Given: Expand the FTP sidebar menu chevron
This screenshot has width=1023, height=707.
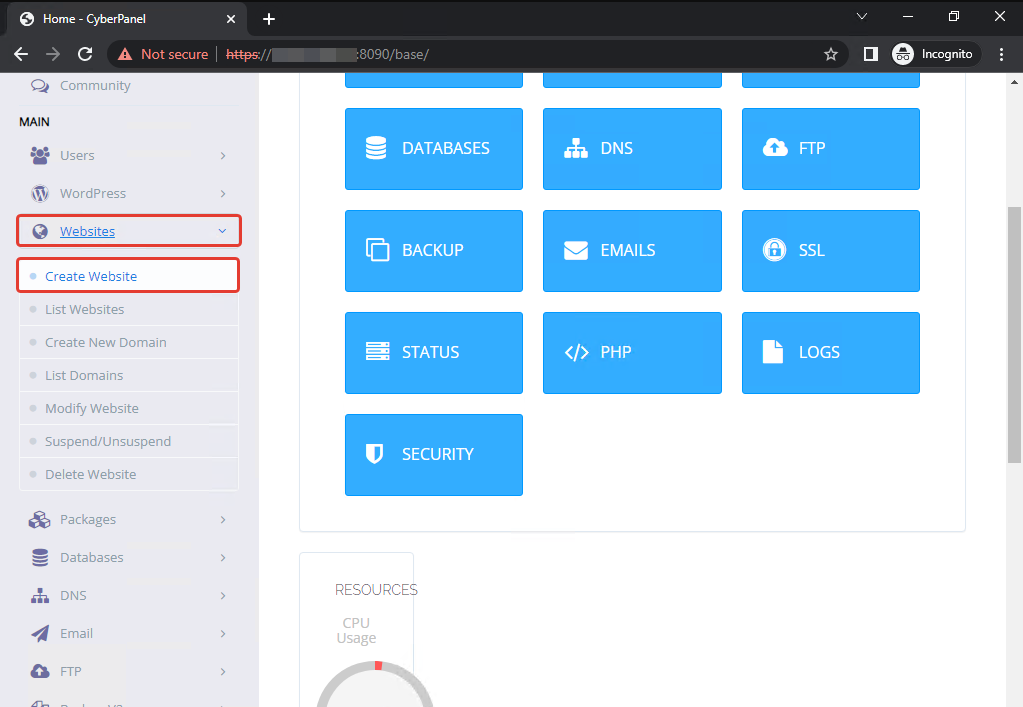Looking at the screenshot, I should click(x=223, y=671).
